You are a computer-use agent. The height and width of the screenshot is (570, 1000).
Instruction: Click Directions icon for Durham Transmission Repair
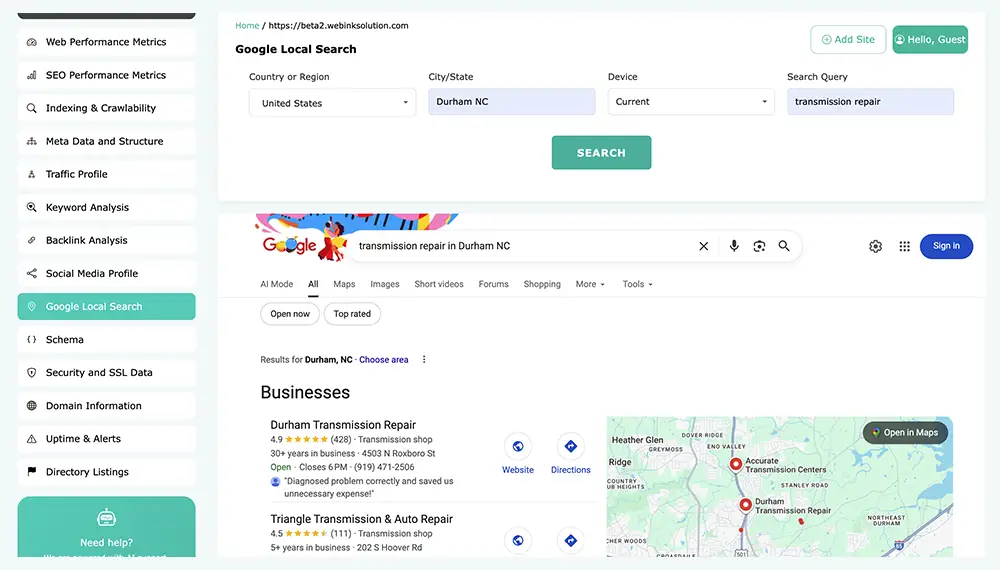570,447
